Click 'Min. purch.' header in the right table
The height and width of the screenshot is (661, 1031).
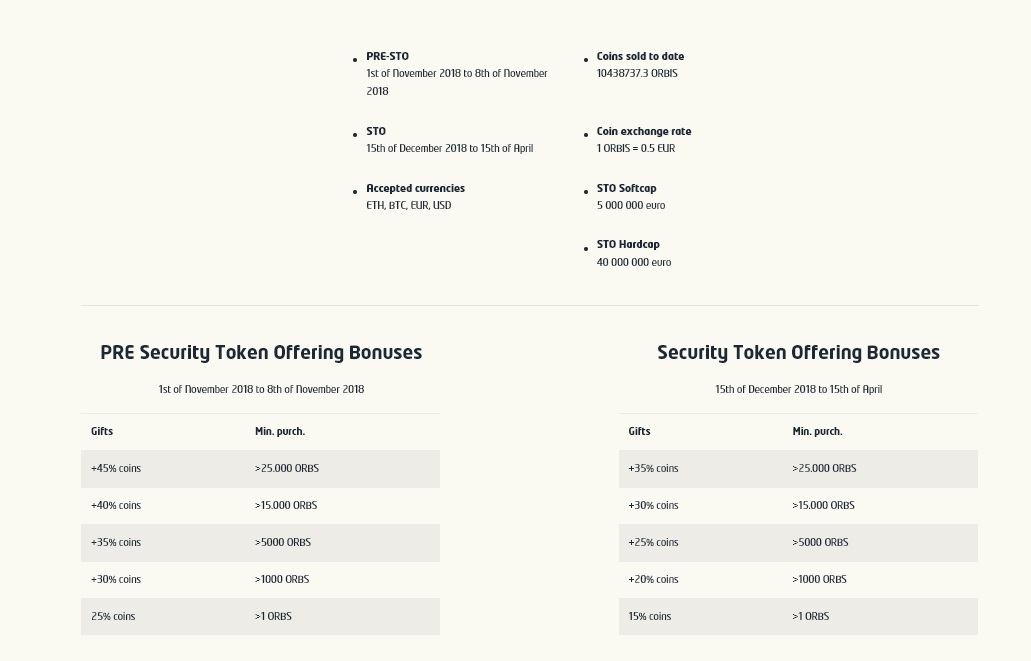point(817,431)
